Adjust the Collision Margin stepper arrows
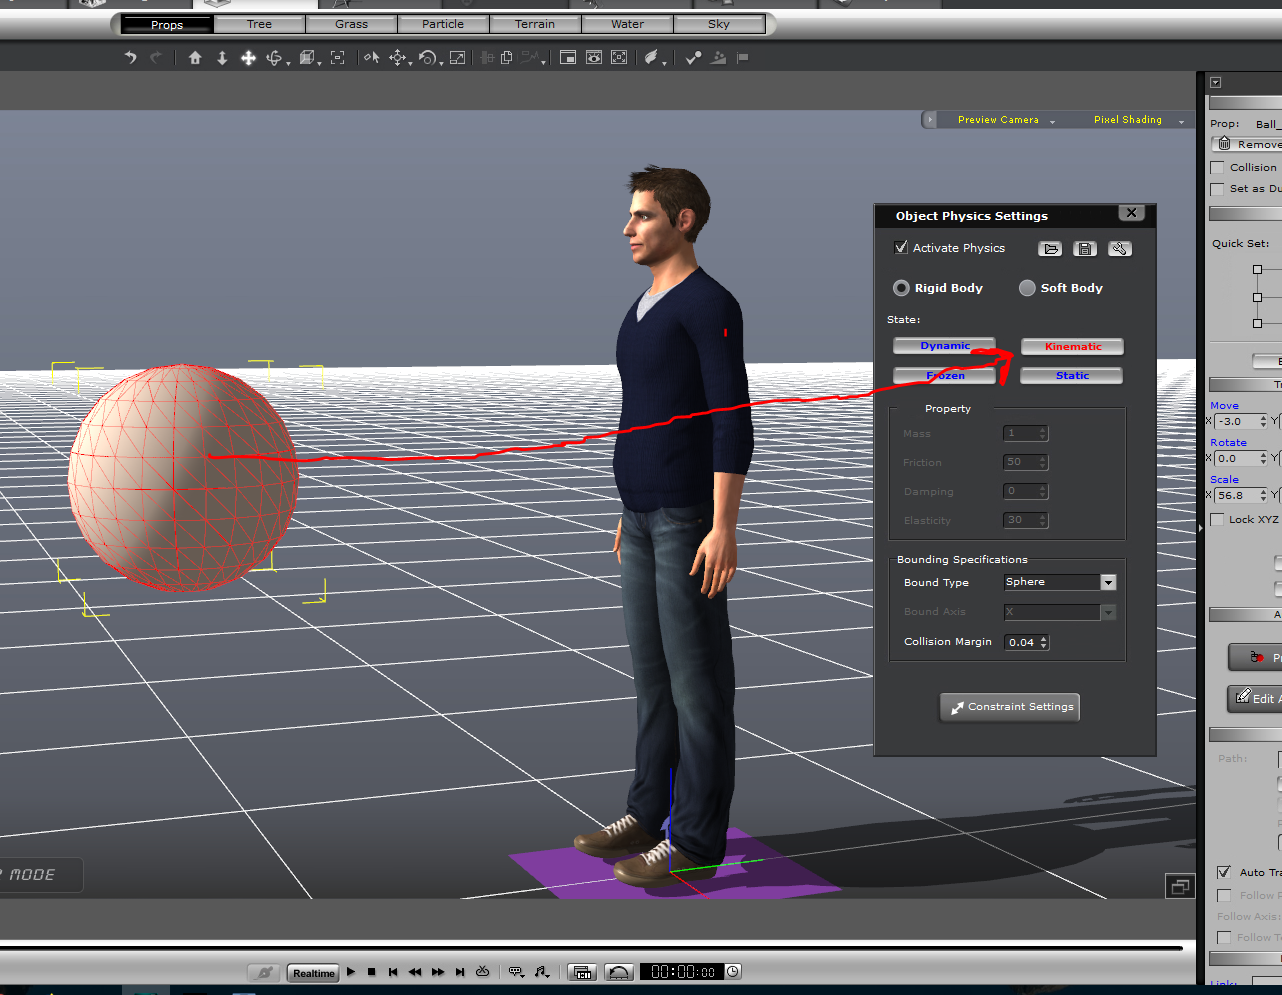 [1044, 643]
